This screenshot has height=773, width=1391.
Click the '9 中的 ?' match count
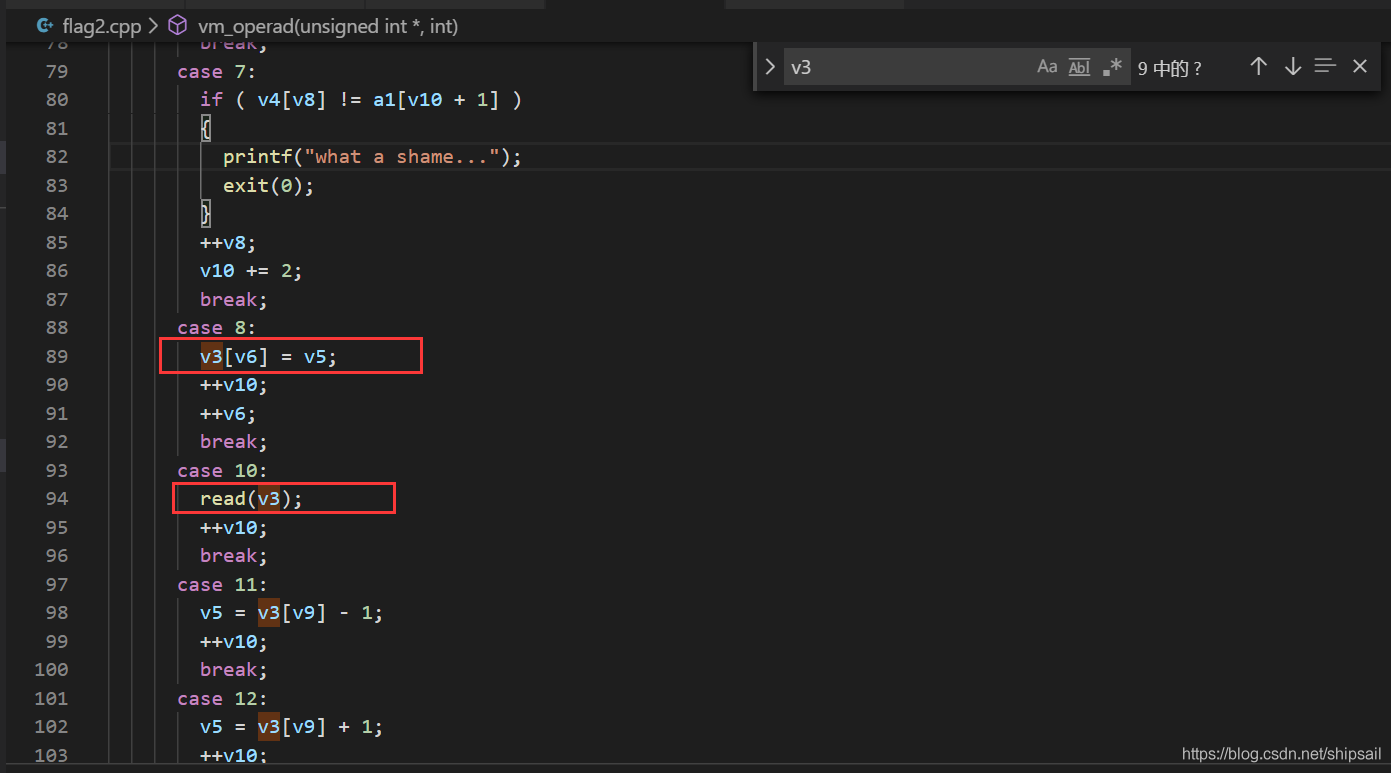point(1170,69)
